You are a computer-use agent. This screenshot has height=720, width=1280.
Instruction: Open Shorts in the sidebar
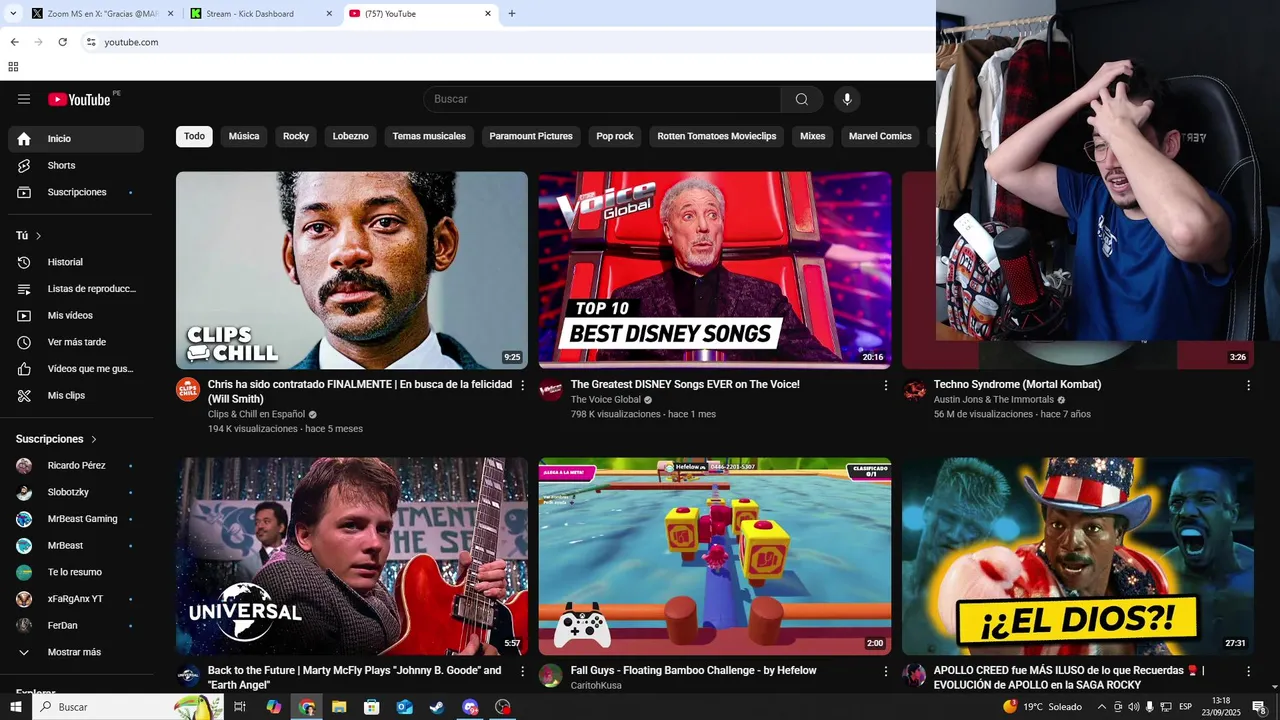(x=76, y=165)
